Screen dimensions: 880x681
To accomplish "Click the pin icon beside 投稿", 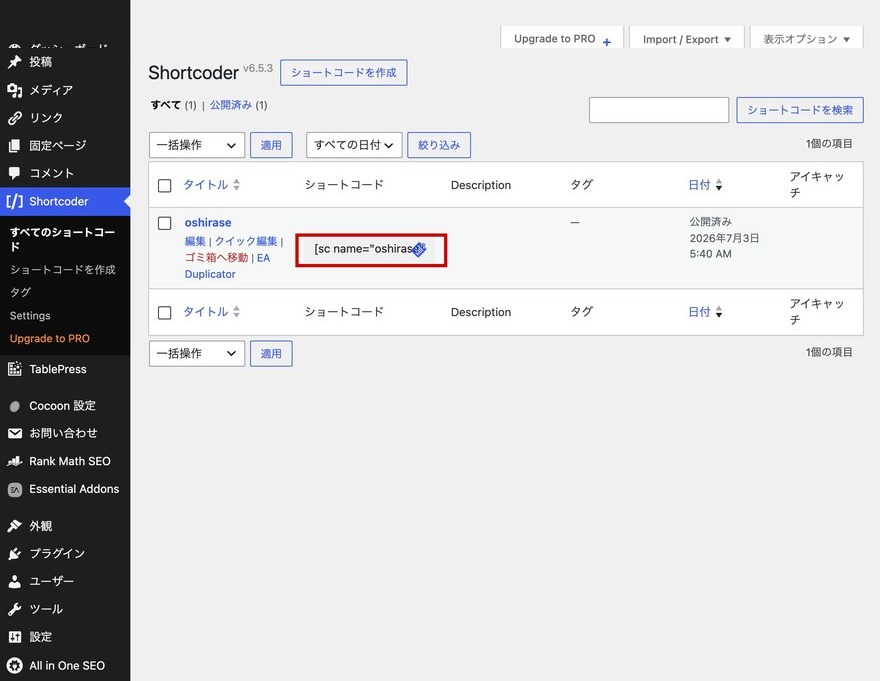I will (x=15, y=62).
